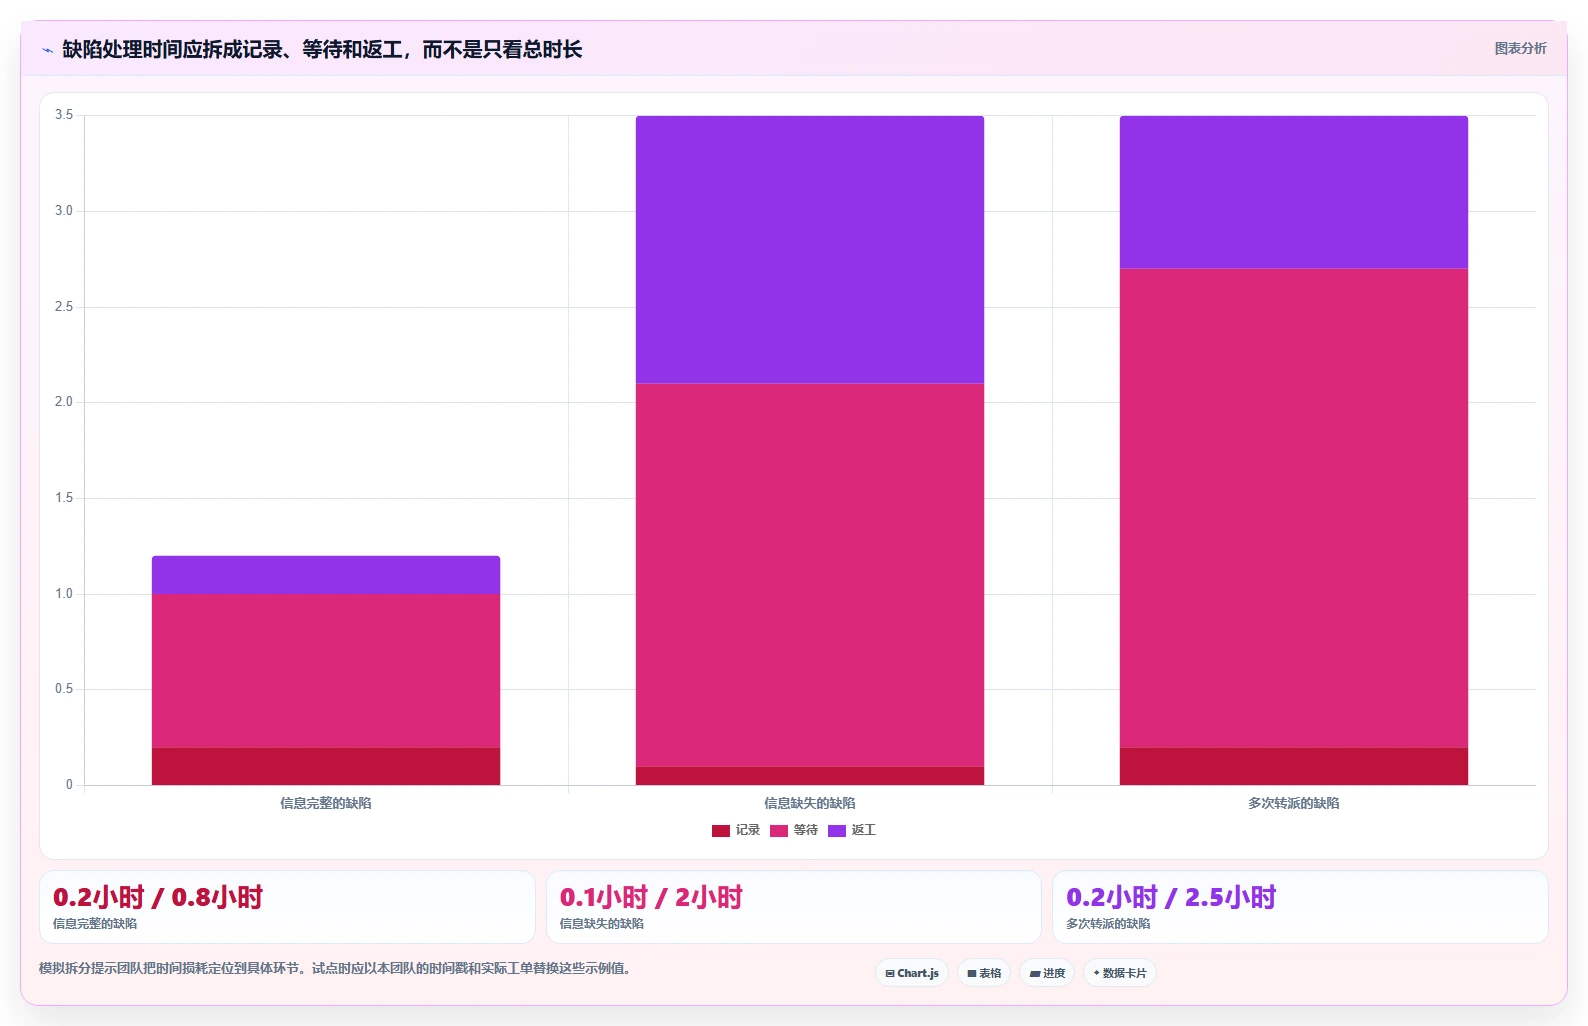Click the 返工 segment of 信息缺失的缺陷 bar
The image size is (1588, 1026).
[x=810, y=250]
